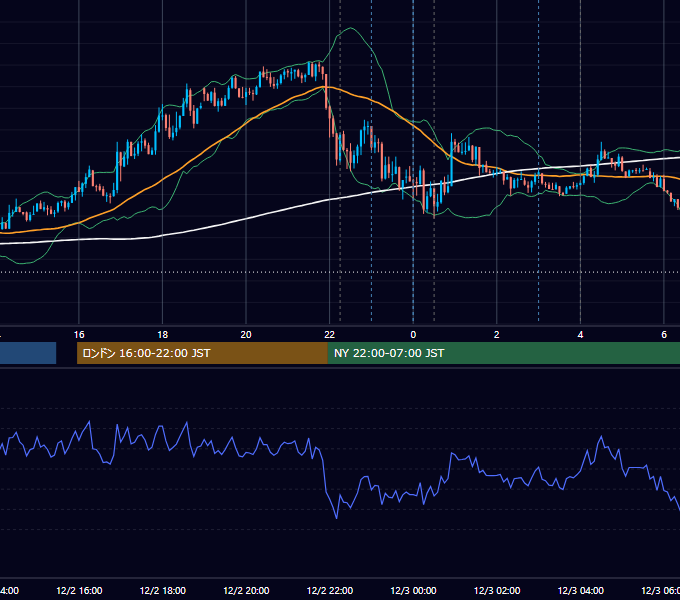Click the 18 hour label on upper axis
This screenshot has height=600, width=680.
coord(163,335)
